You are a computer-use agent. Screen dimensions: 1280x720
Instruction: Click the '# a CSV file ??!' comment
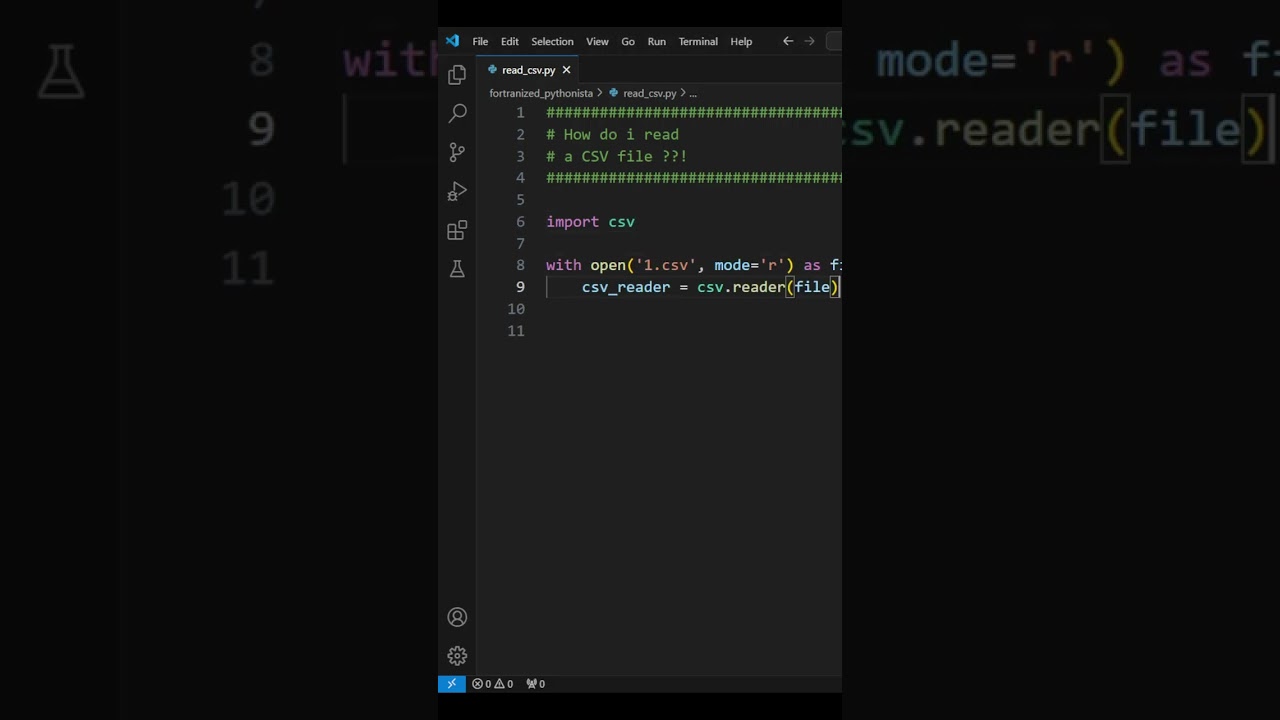[616, 157]
